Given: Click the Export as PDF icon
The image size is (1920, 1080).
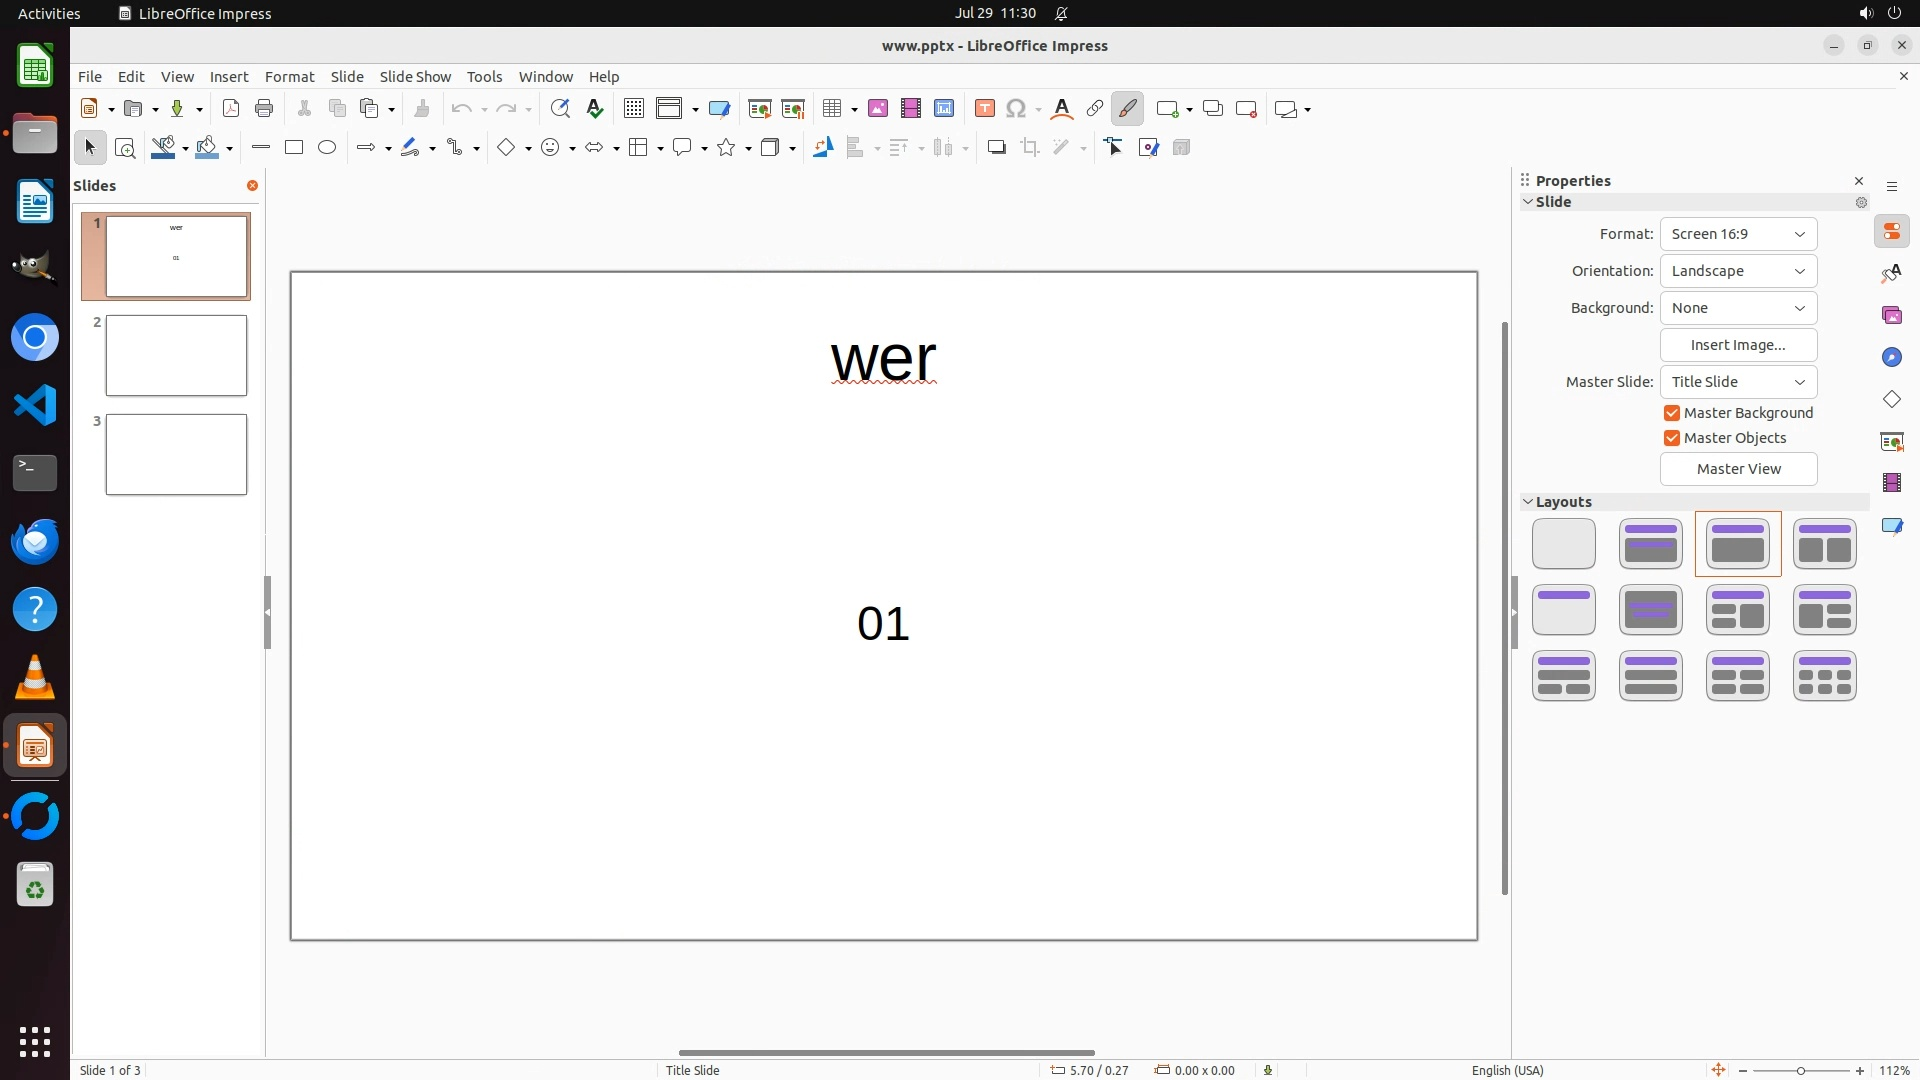Looking at the screenshot, I should [x=231, y=109].
